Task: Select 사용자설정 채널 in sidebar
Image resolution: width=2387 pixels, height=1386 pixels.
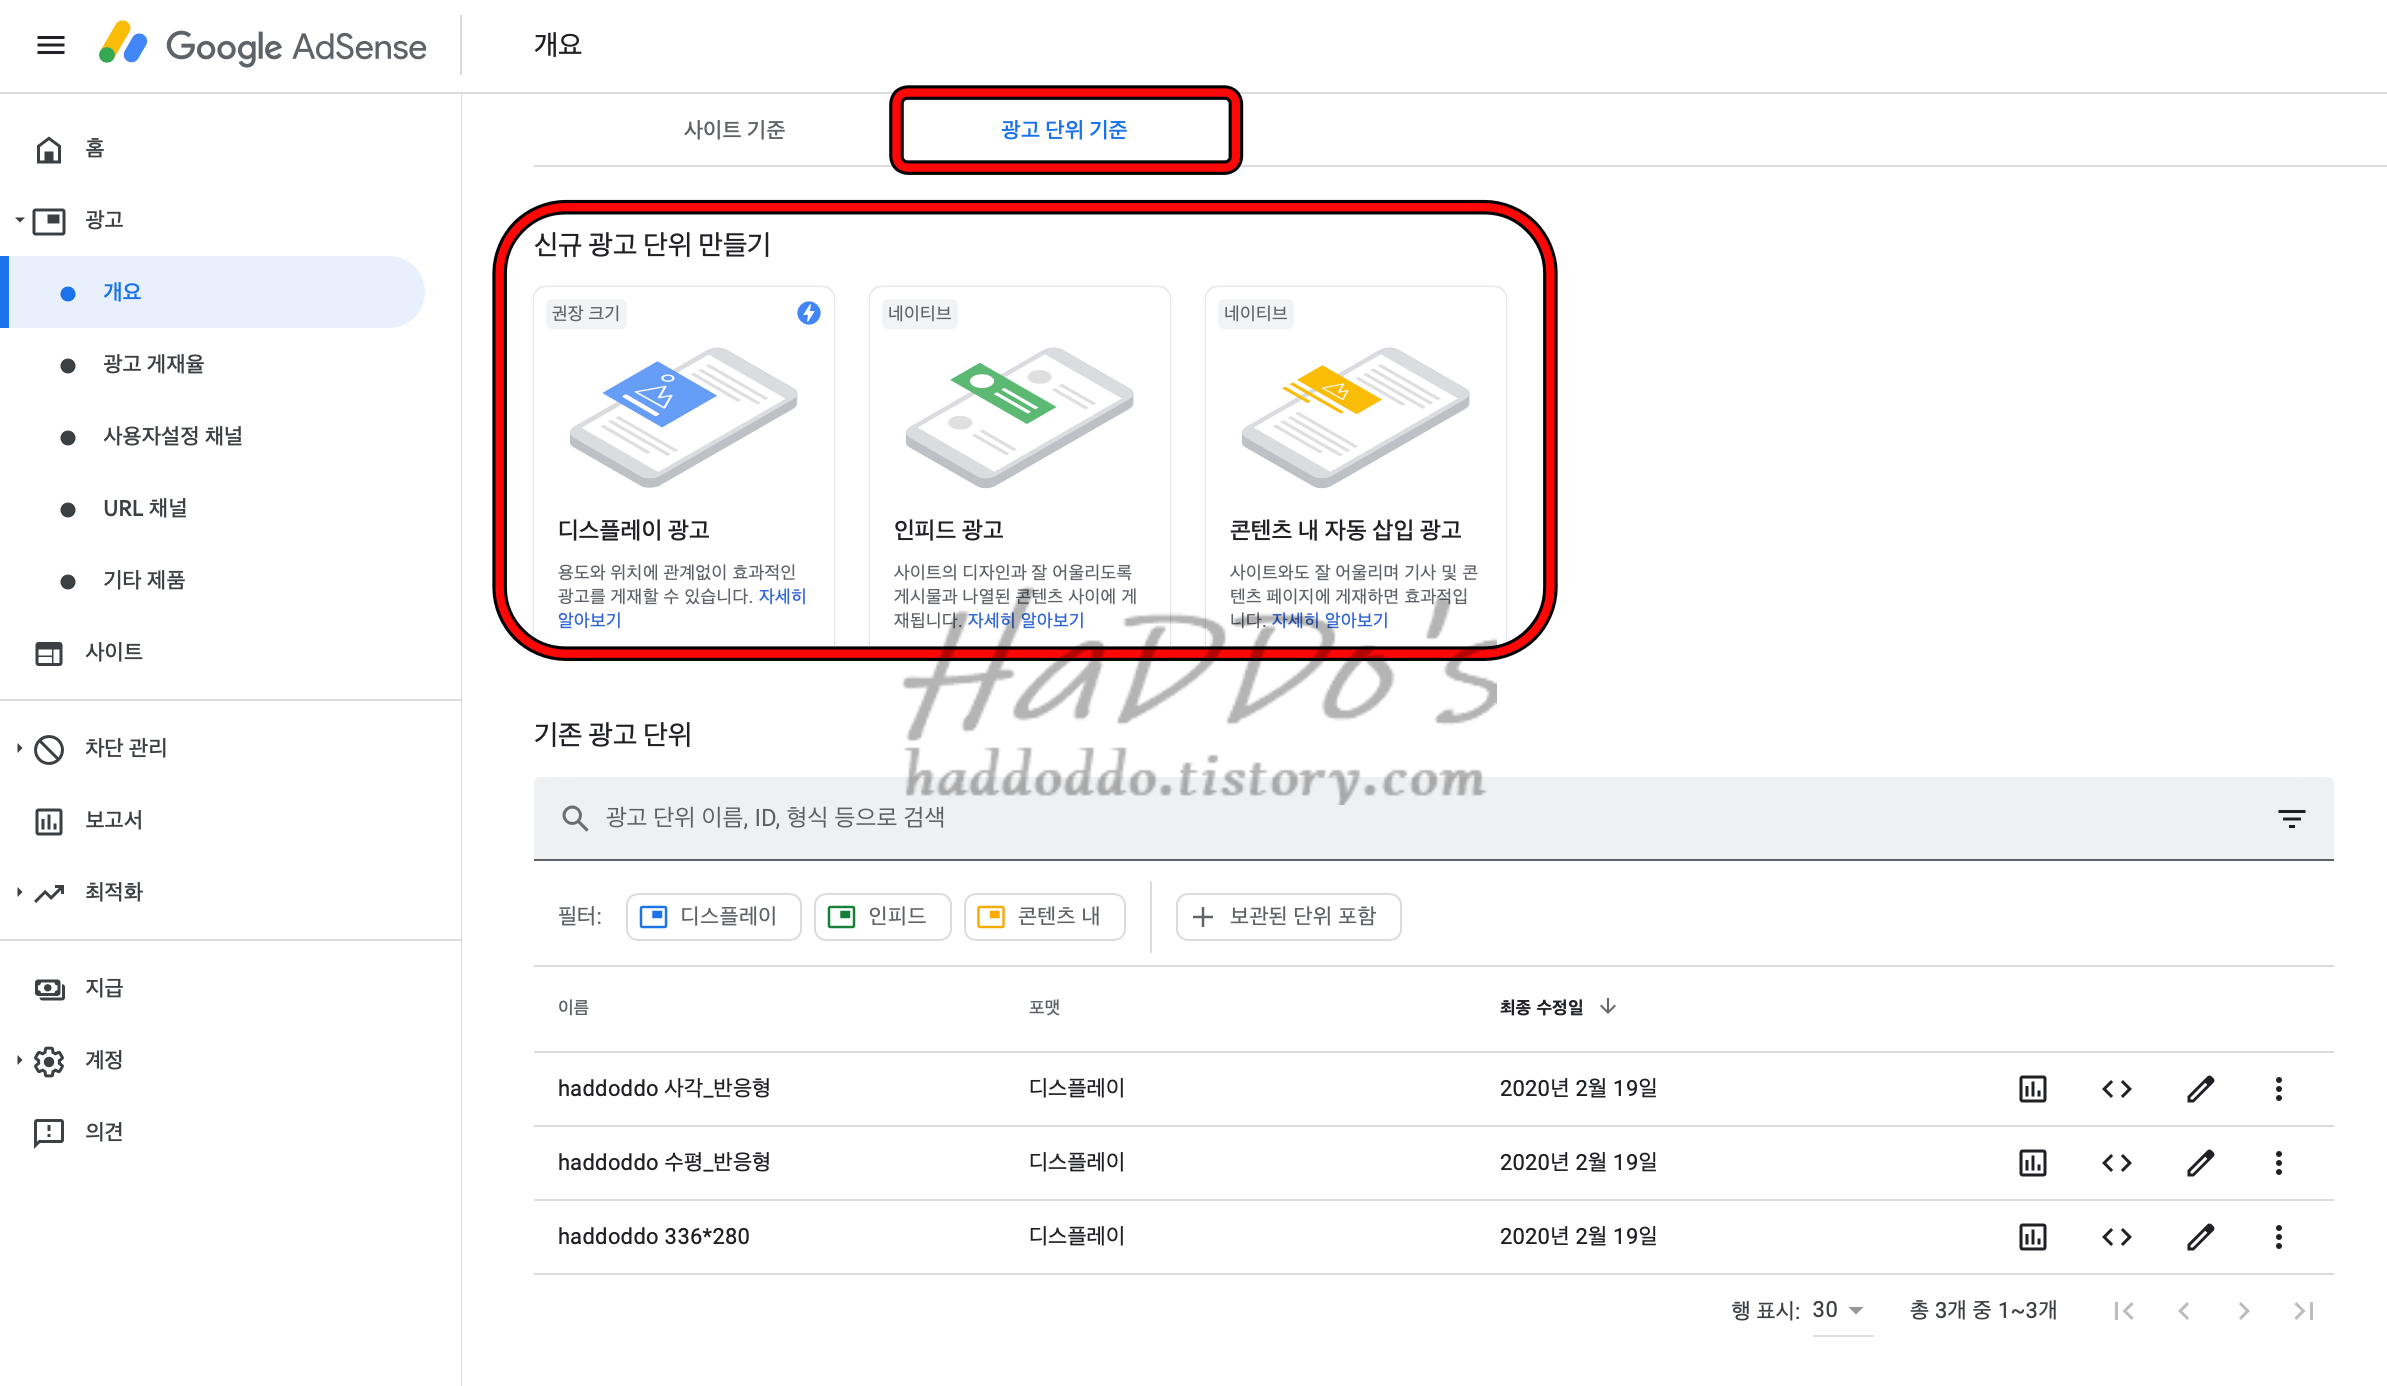Action: click(x=172, y=436)
